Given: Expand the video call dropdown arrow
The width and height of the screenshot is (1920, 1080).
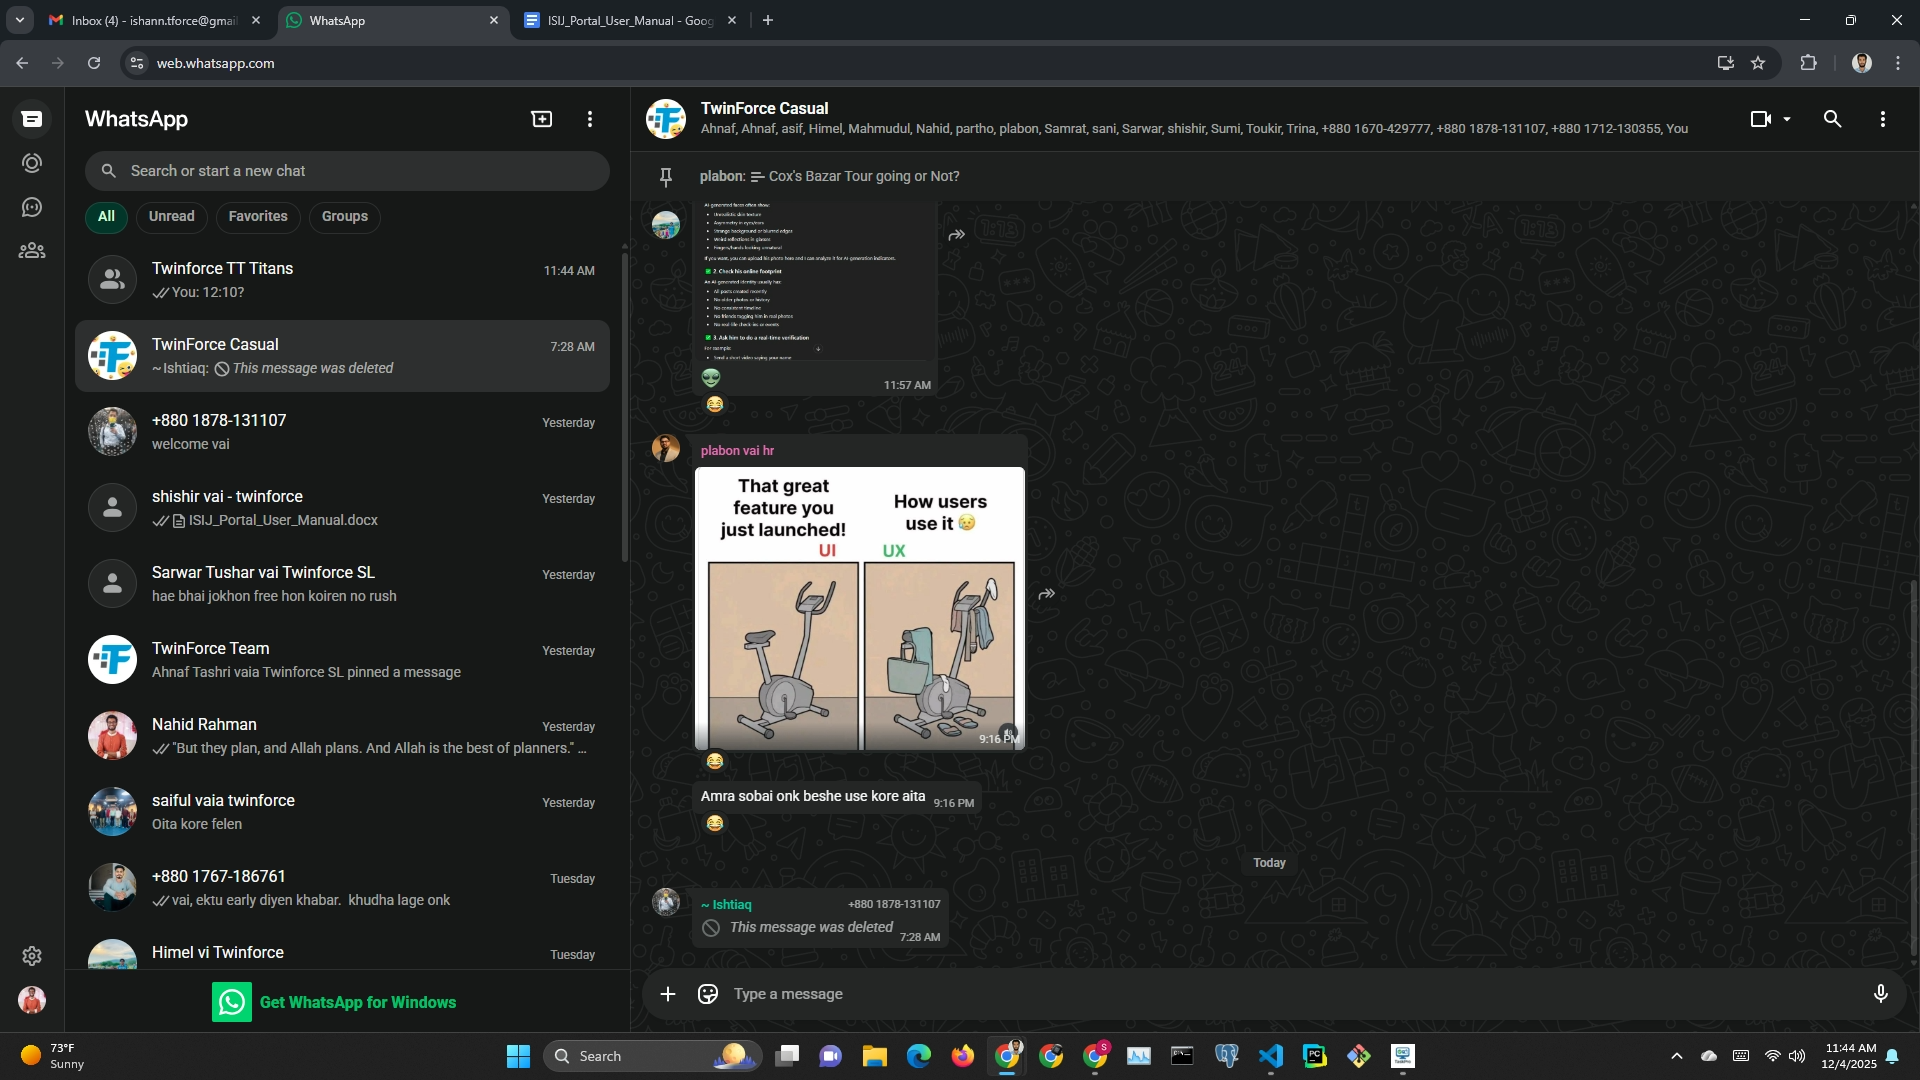Looking at the screenshot, I should tap(1787, 119).
